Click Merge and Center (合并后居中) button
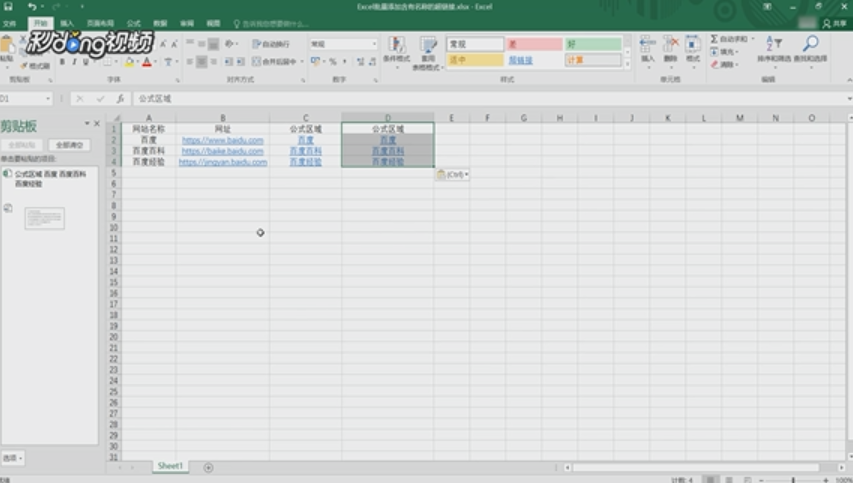Viewport: 853px width, 483px height. 275,61
